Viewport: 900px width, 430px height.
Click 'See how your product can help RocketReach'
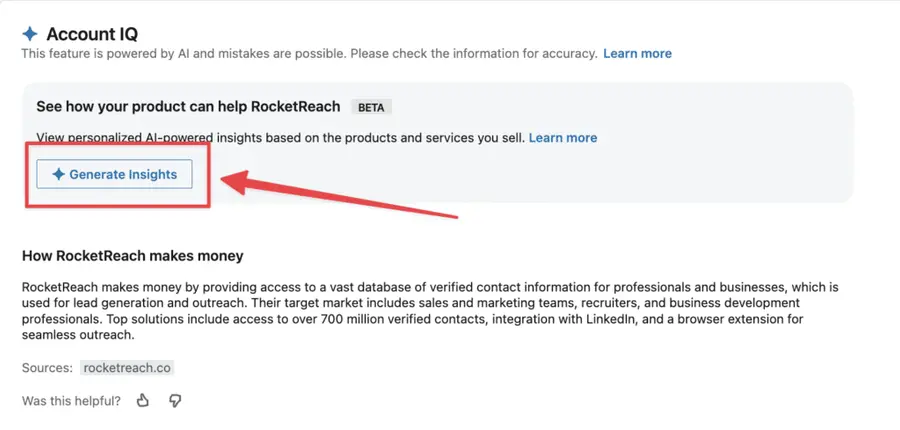point(188,107)
